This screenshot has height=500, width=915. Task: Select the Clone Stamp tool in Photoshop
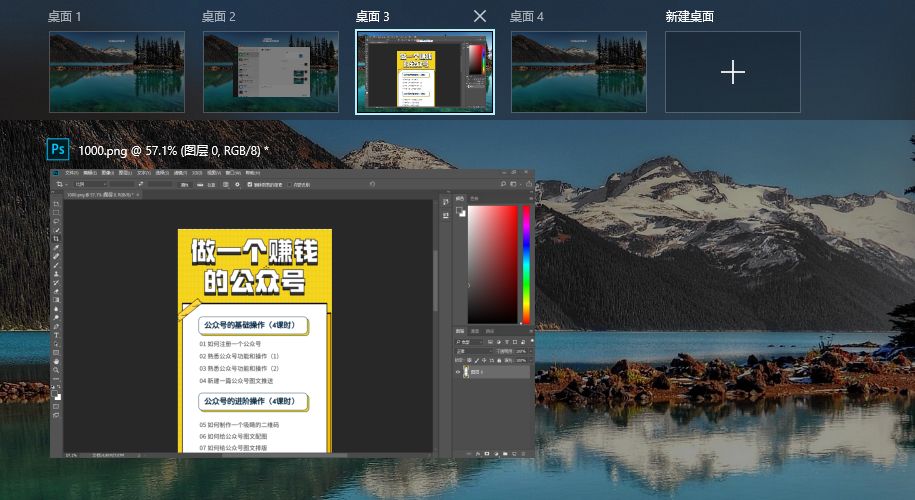(x=56, y=274)
